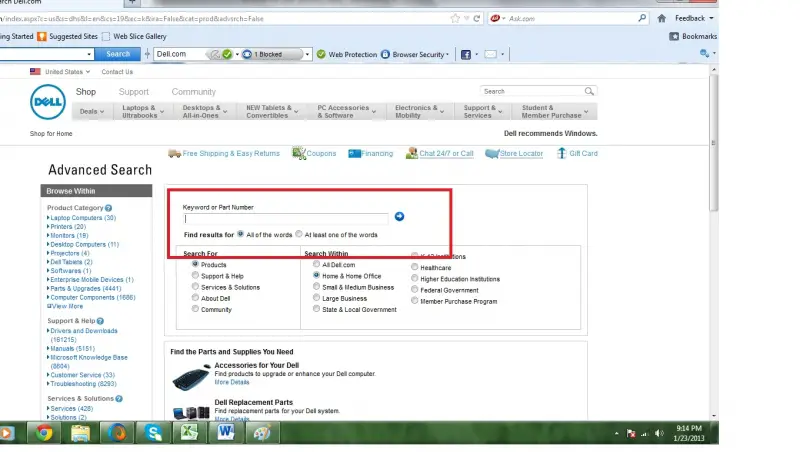Image resolution: width=800 pixels, height=452 pixels.
Task: Click the Ask.com search magnifier icon
Action: (642, 18)
